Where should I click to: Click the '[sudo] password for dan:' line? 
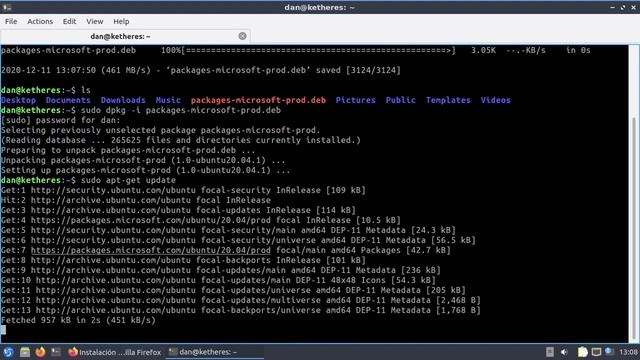[x=61, y=120]
